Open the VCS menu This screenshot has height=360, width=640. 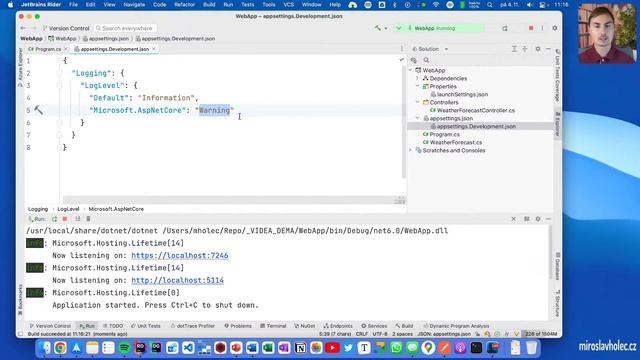coord(289,5)
